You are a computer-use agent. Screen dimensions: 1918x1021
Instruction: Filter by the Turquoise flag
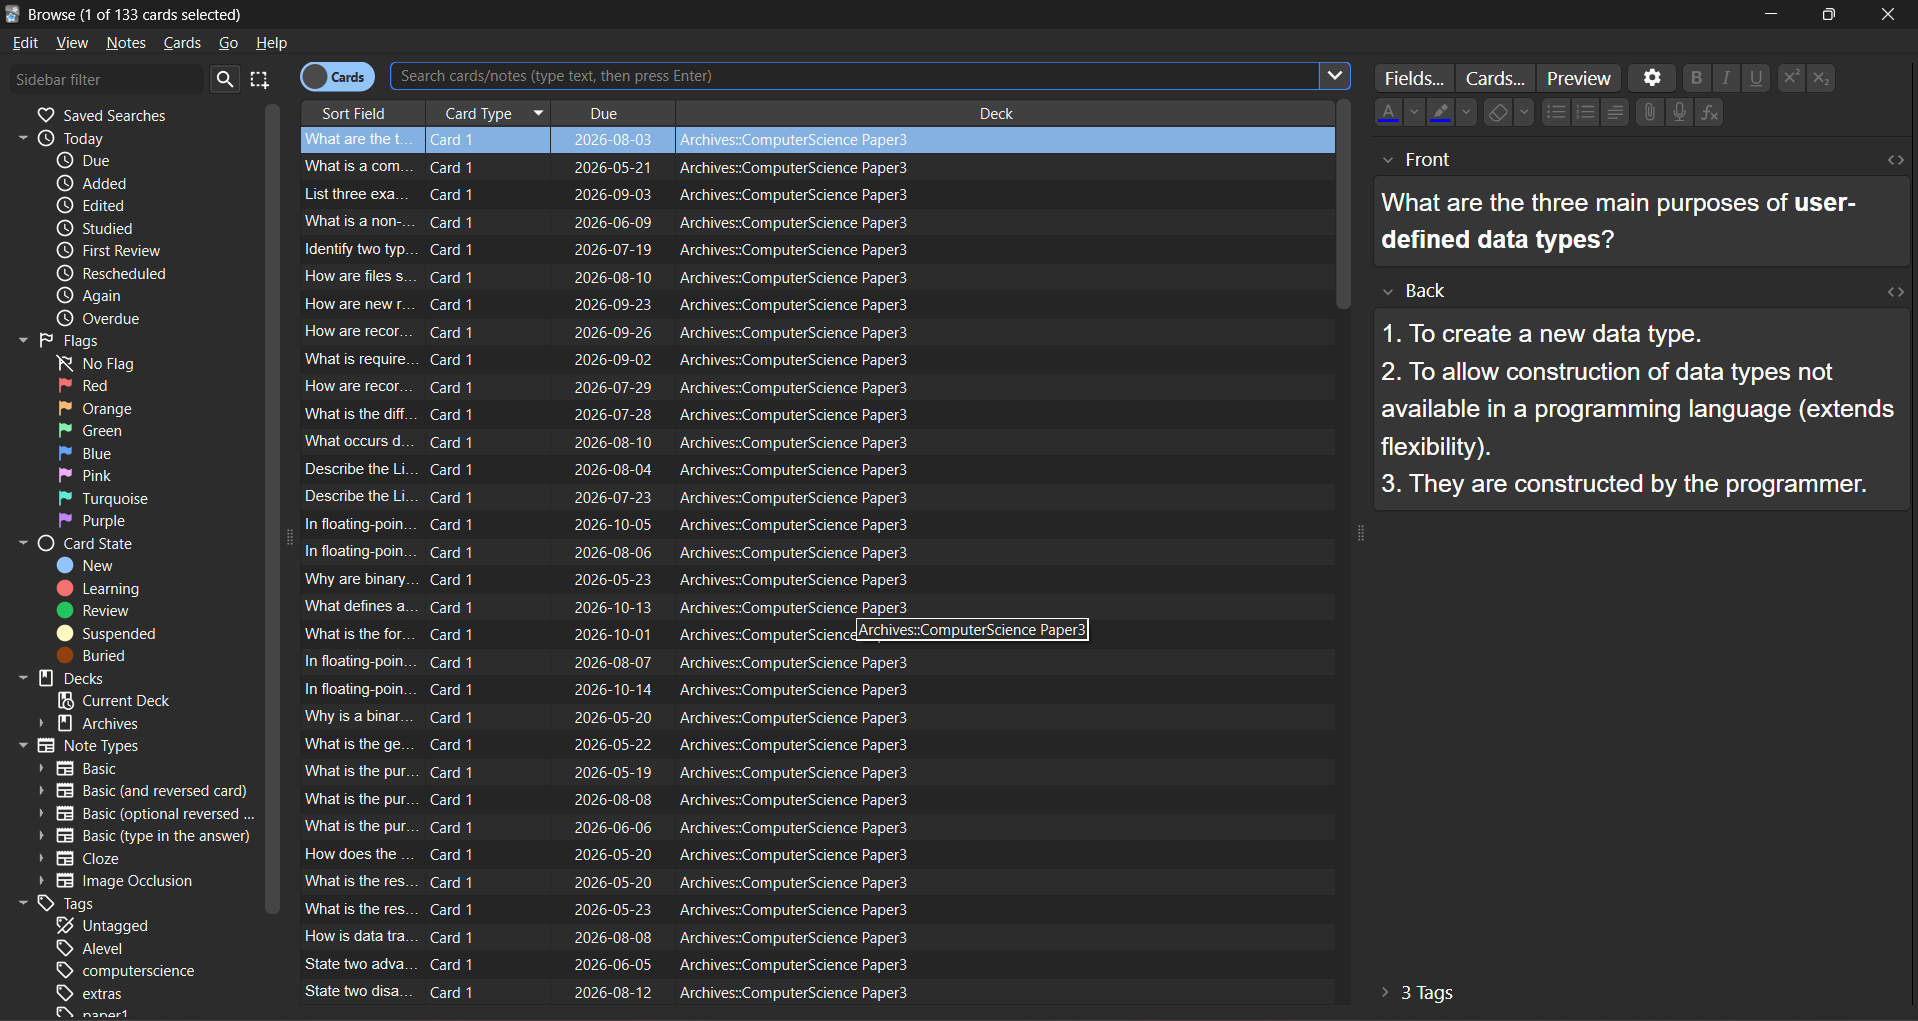[103, 499]
